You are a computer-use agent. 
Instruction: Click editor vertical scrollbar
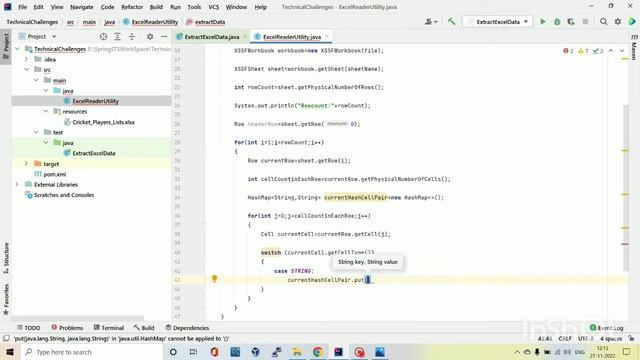pyautogui.click(x=625, y=188)
